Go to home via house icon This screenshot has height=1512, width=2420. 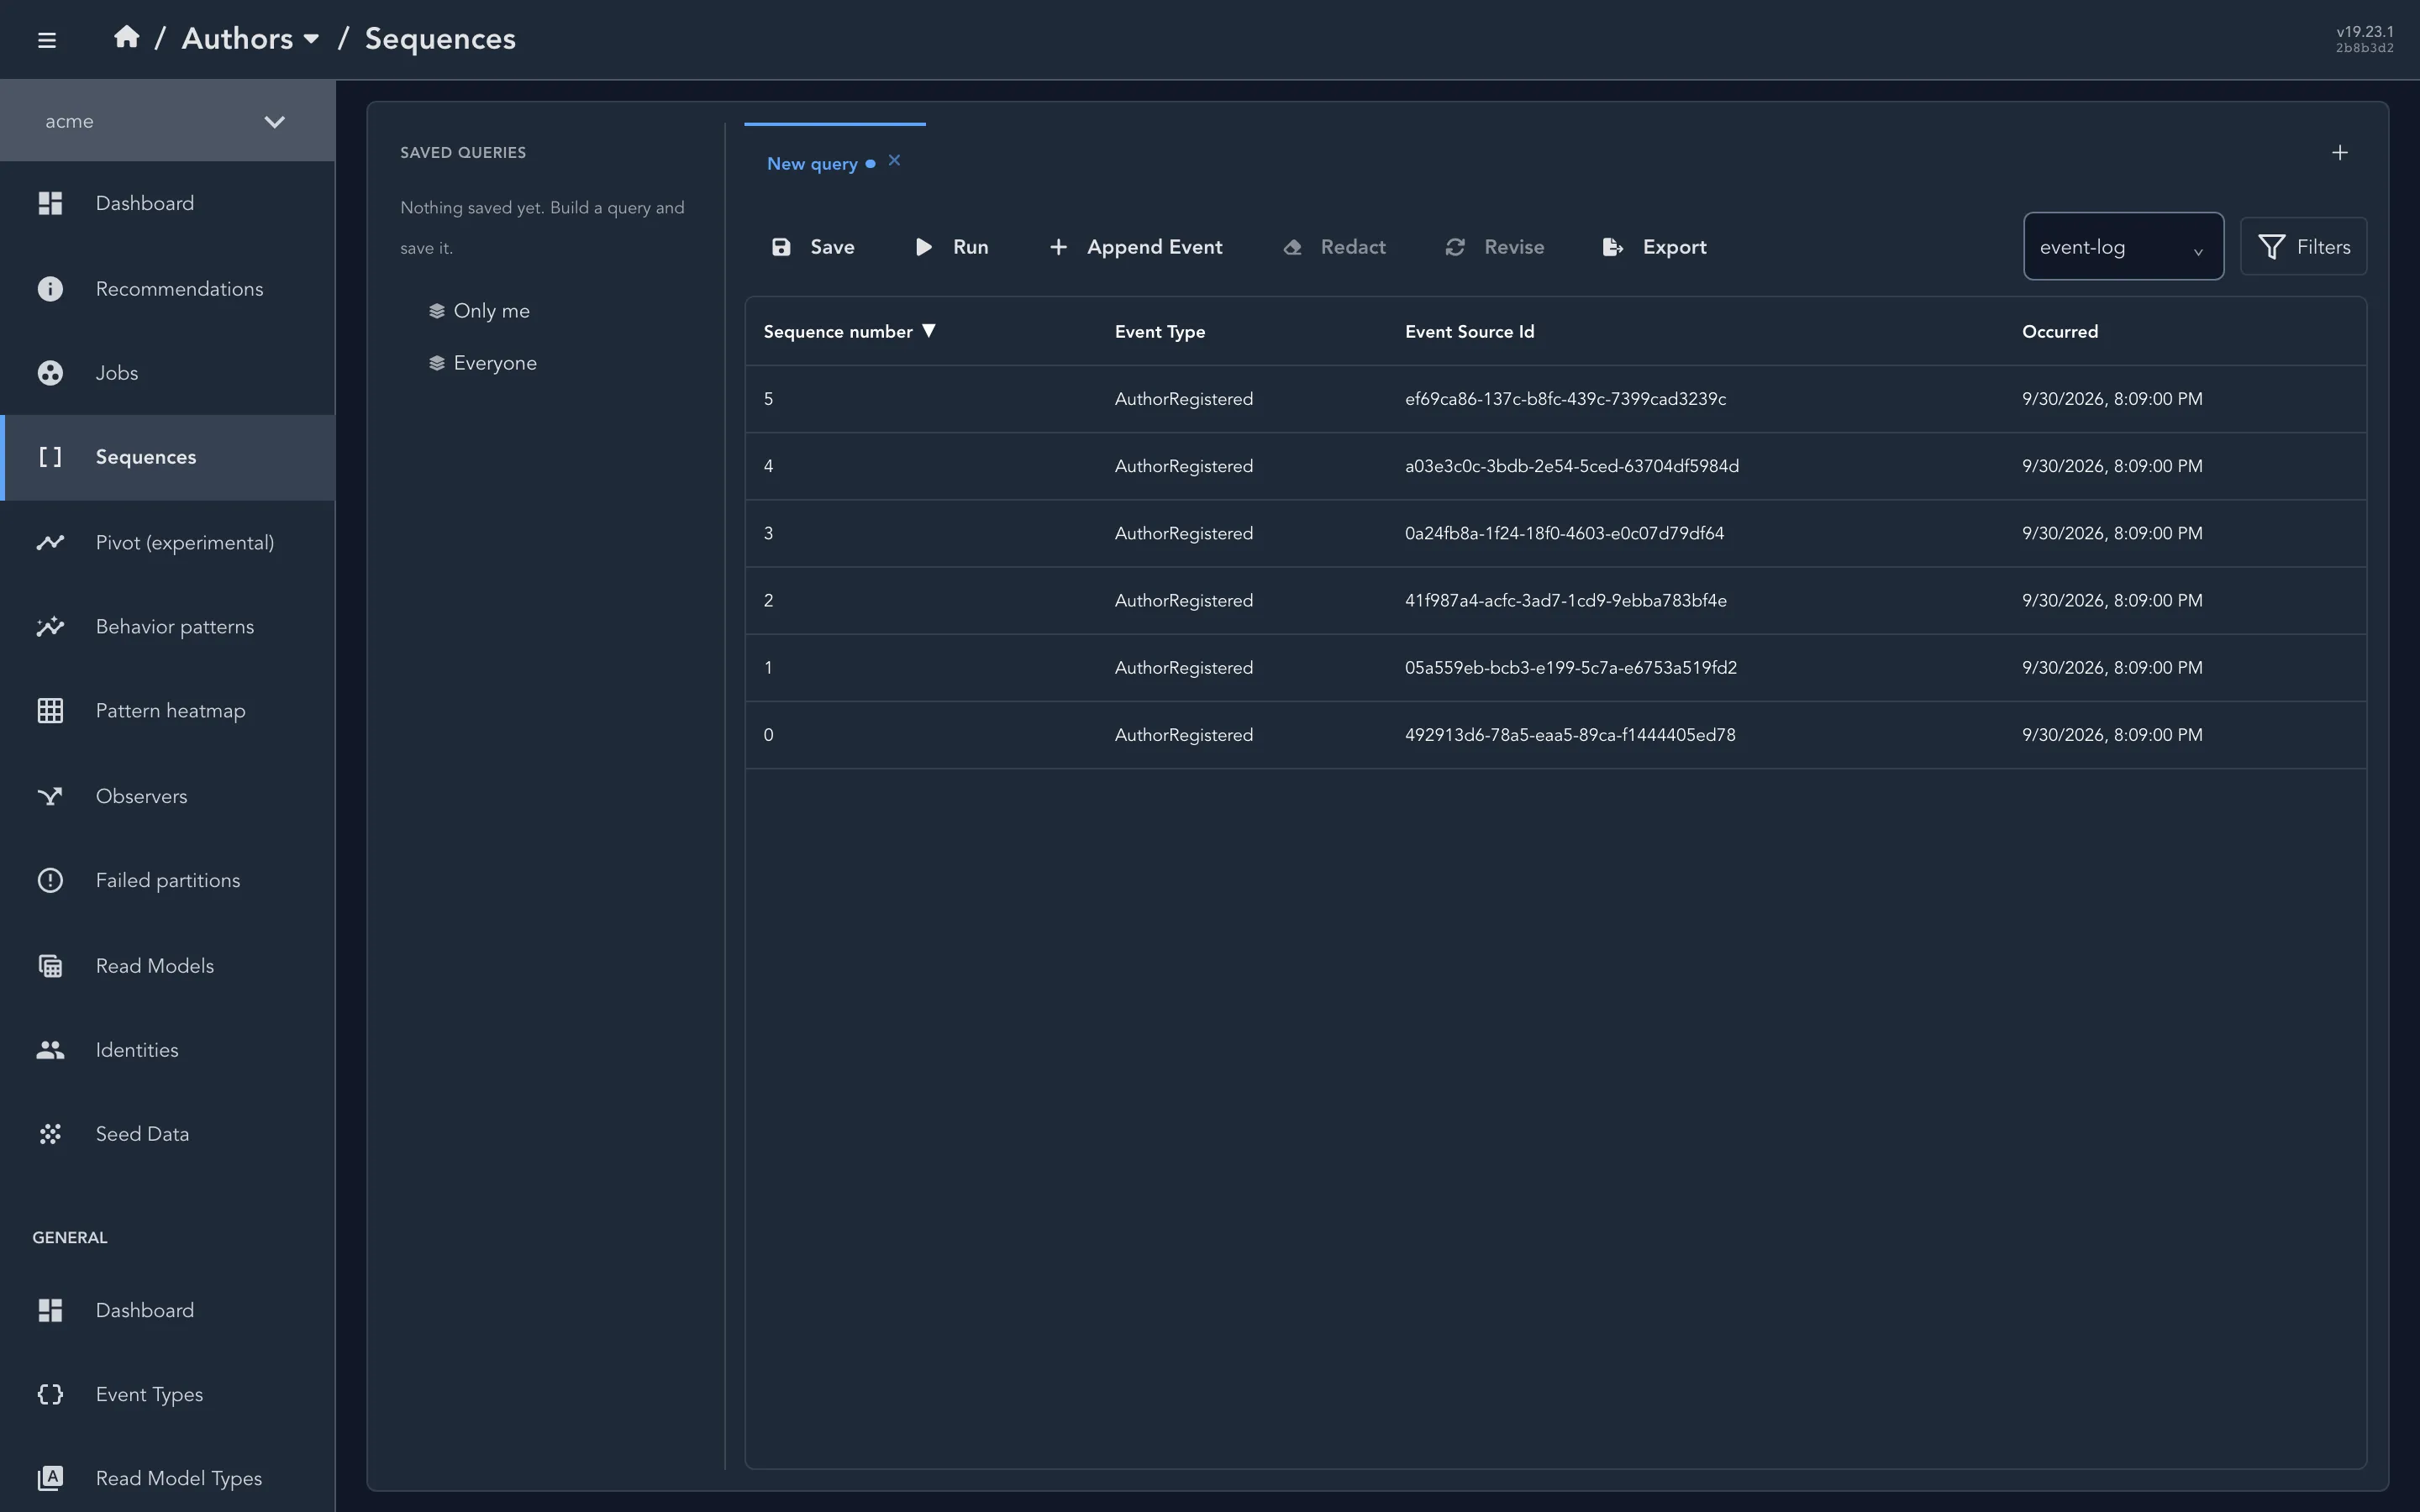[x=126, y=38]
